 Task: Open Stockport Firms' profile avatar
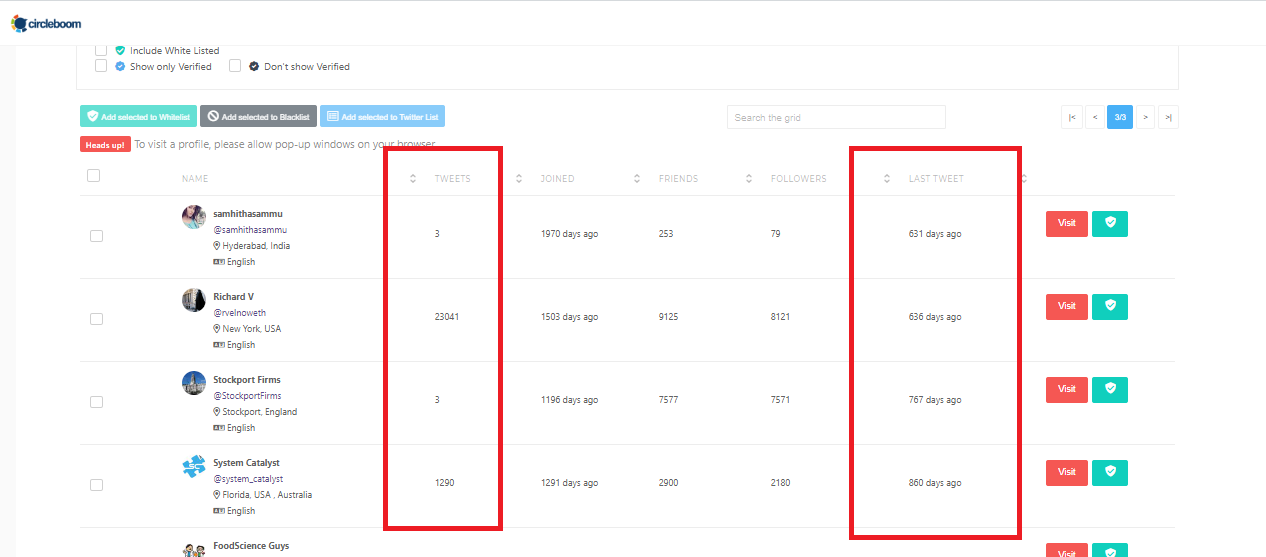194,383
